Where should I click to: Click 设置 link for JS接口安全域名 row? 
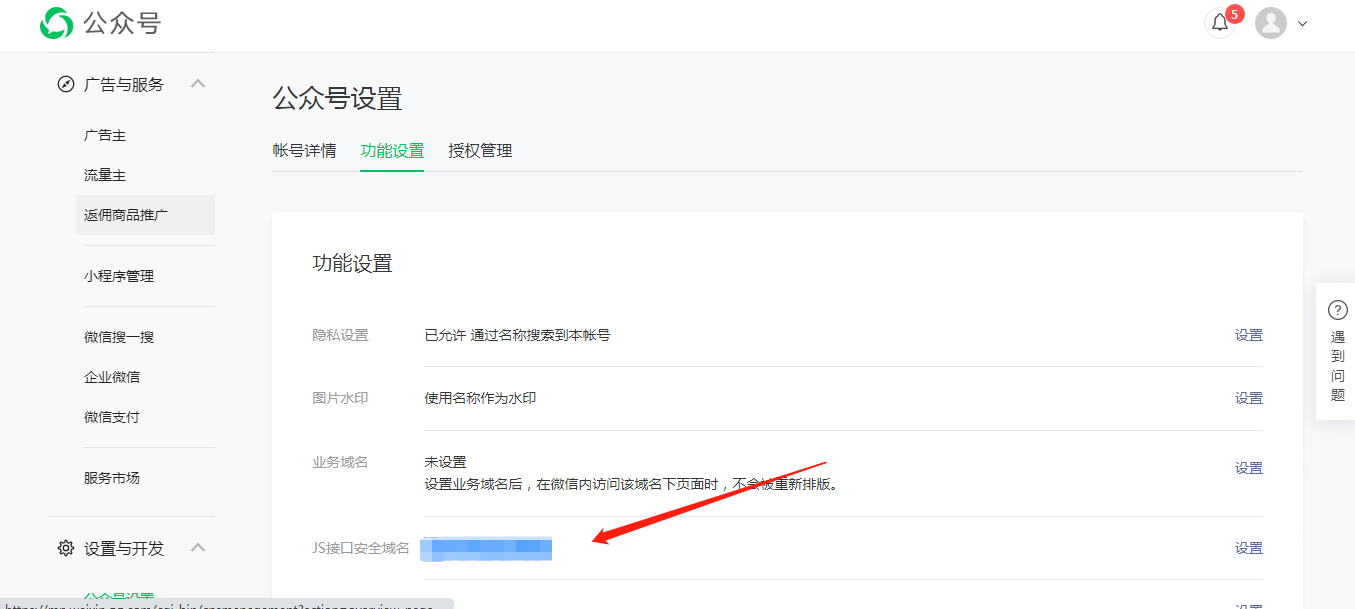coord(1249,548)
